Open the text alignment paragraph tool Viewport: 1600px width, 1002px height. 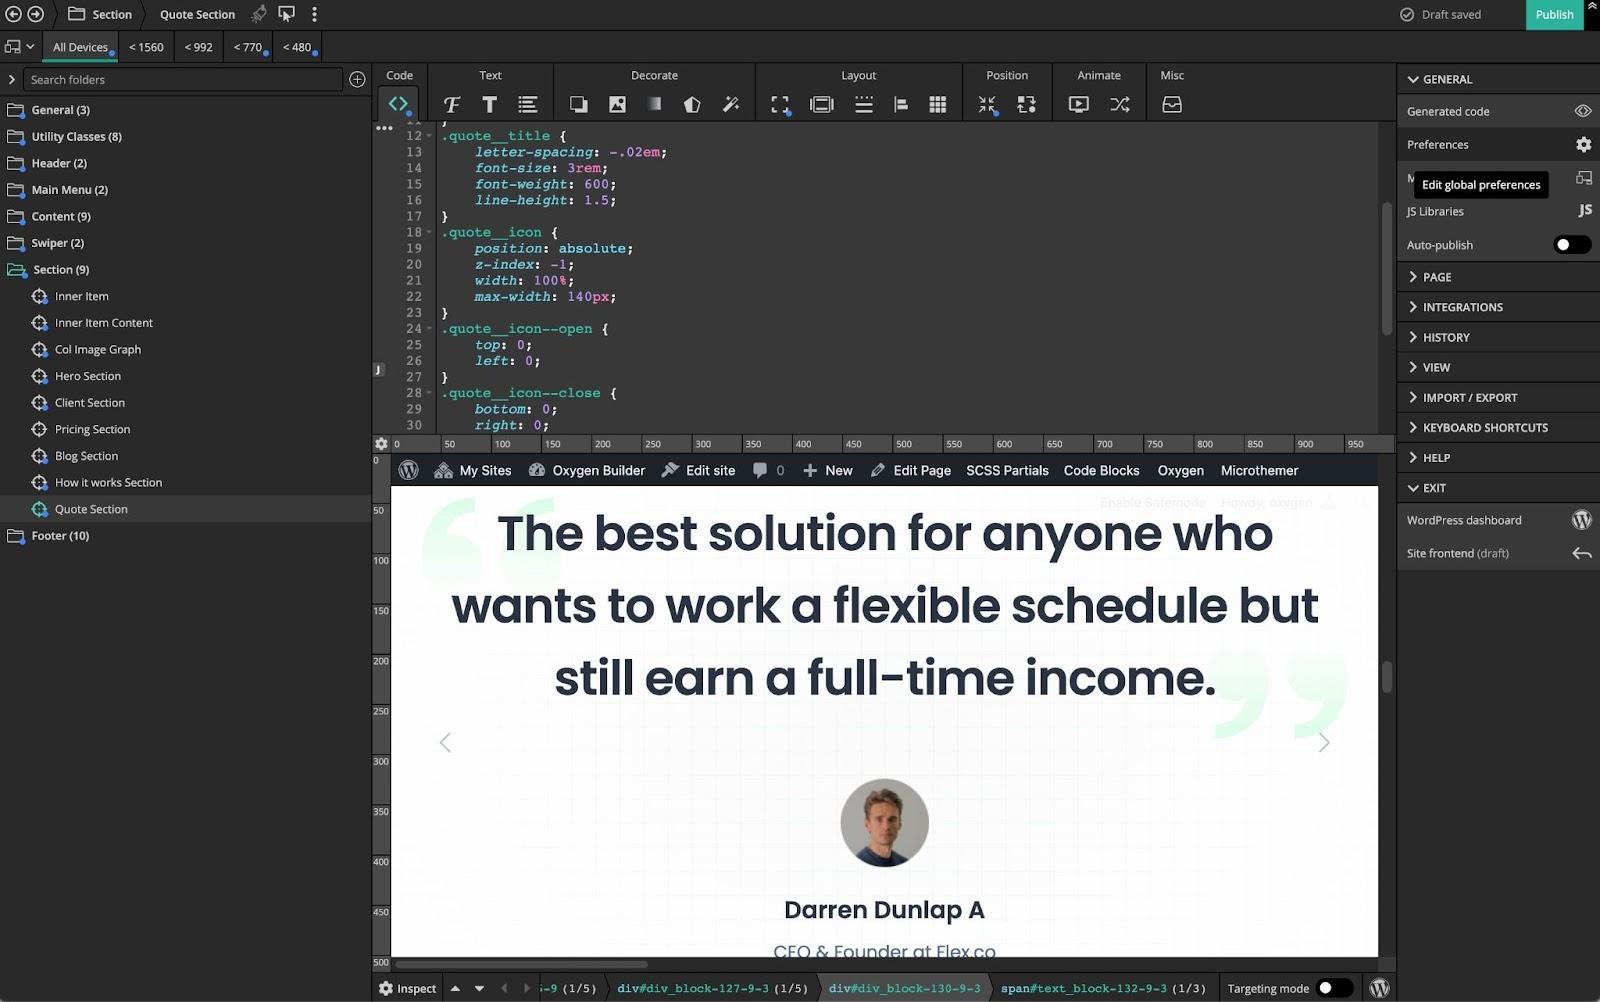[527, 104]
